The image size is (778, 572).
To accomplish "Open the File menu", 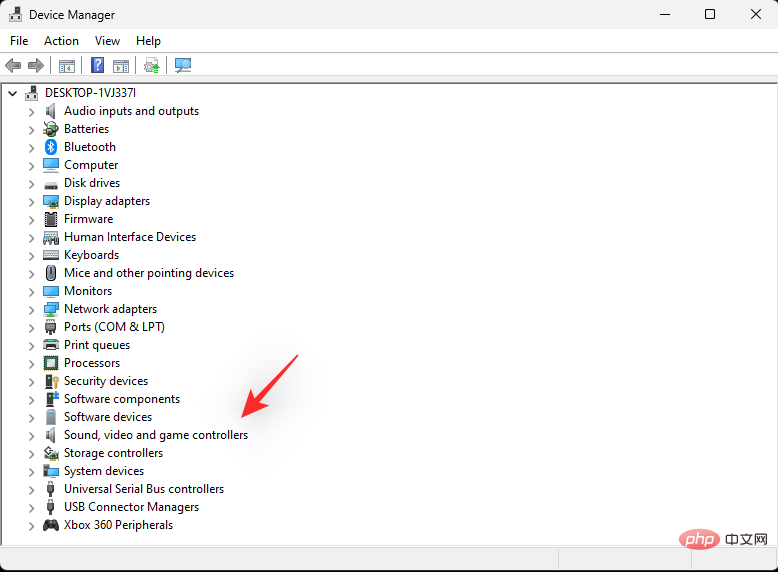I will [19, 41].
